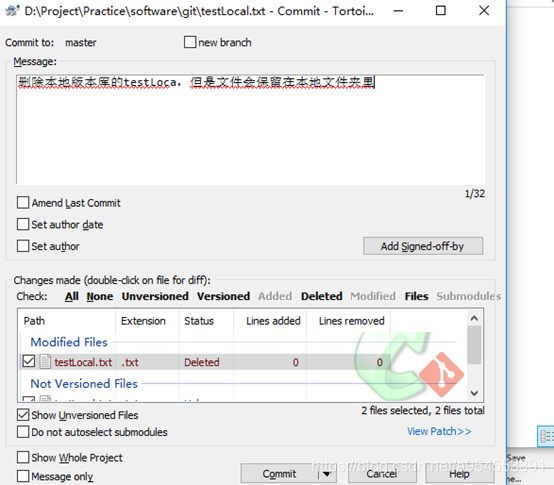The width and height of the screenshot is (554, 485).
Task: Click the Cancel button
Action: (382, 474)
